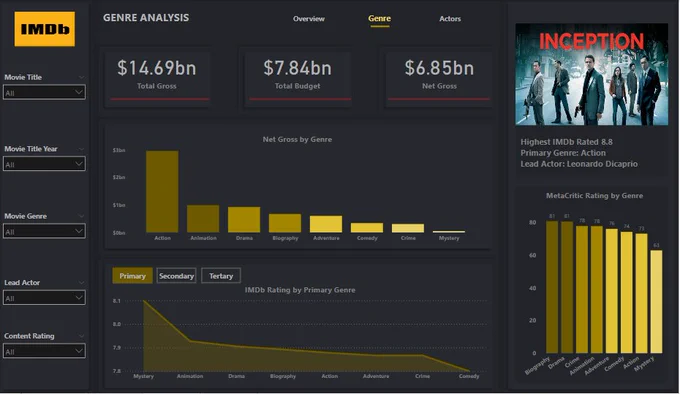The image size is (680, 394).
Task: Click the 'Primary Genre: Action' text
Action: [563, 153]
